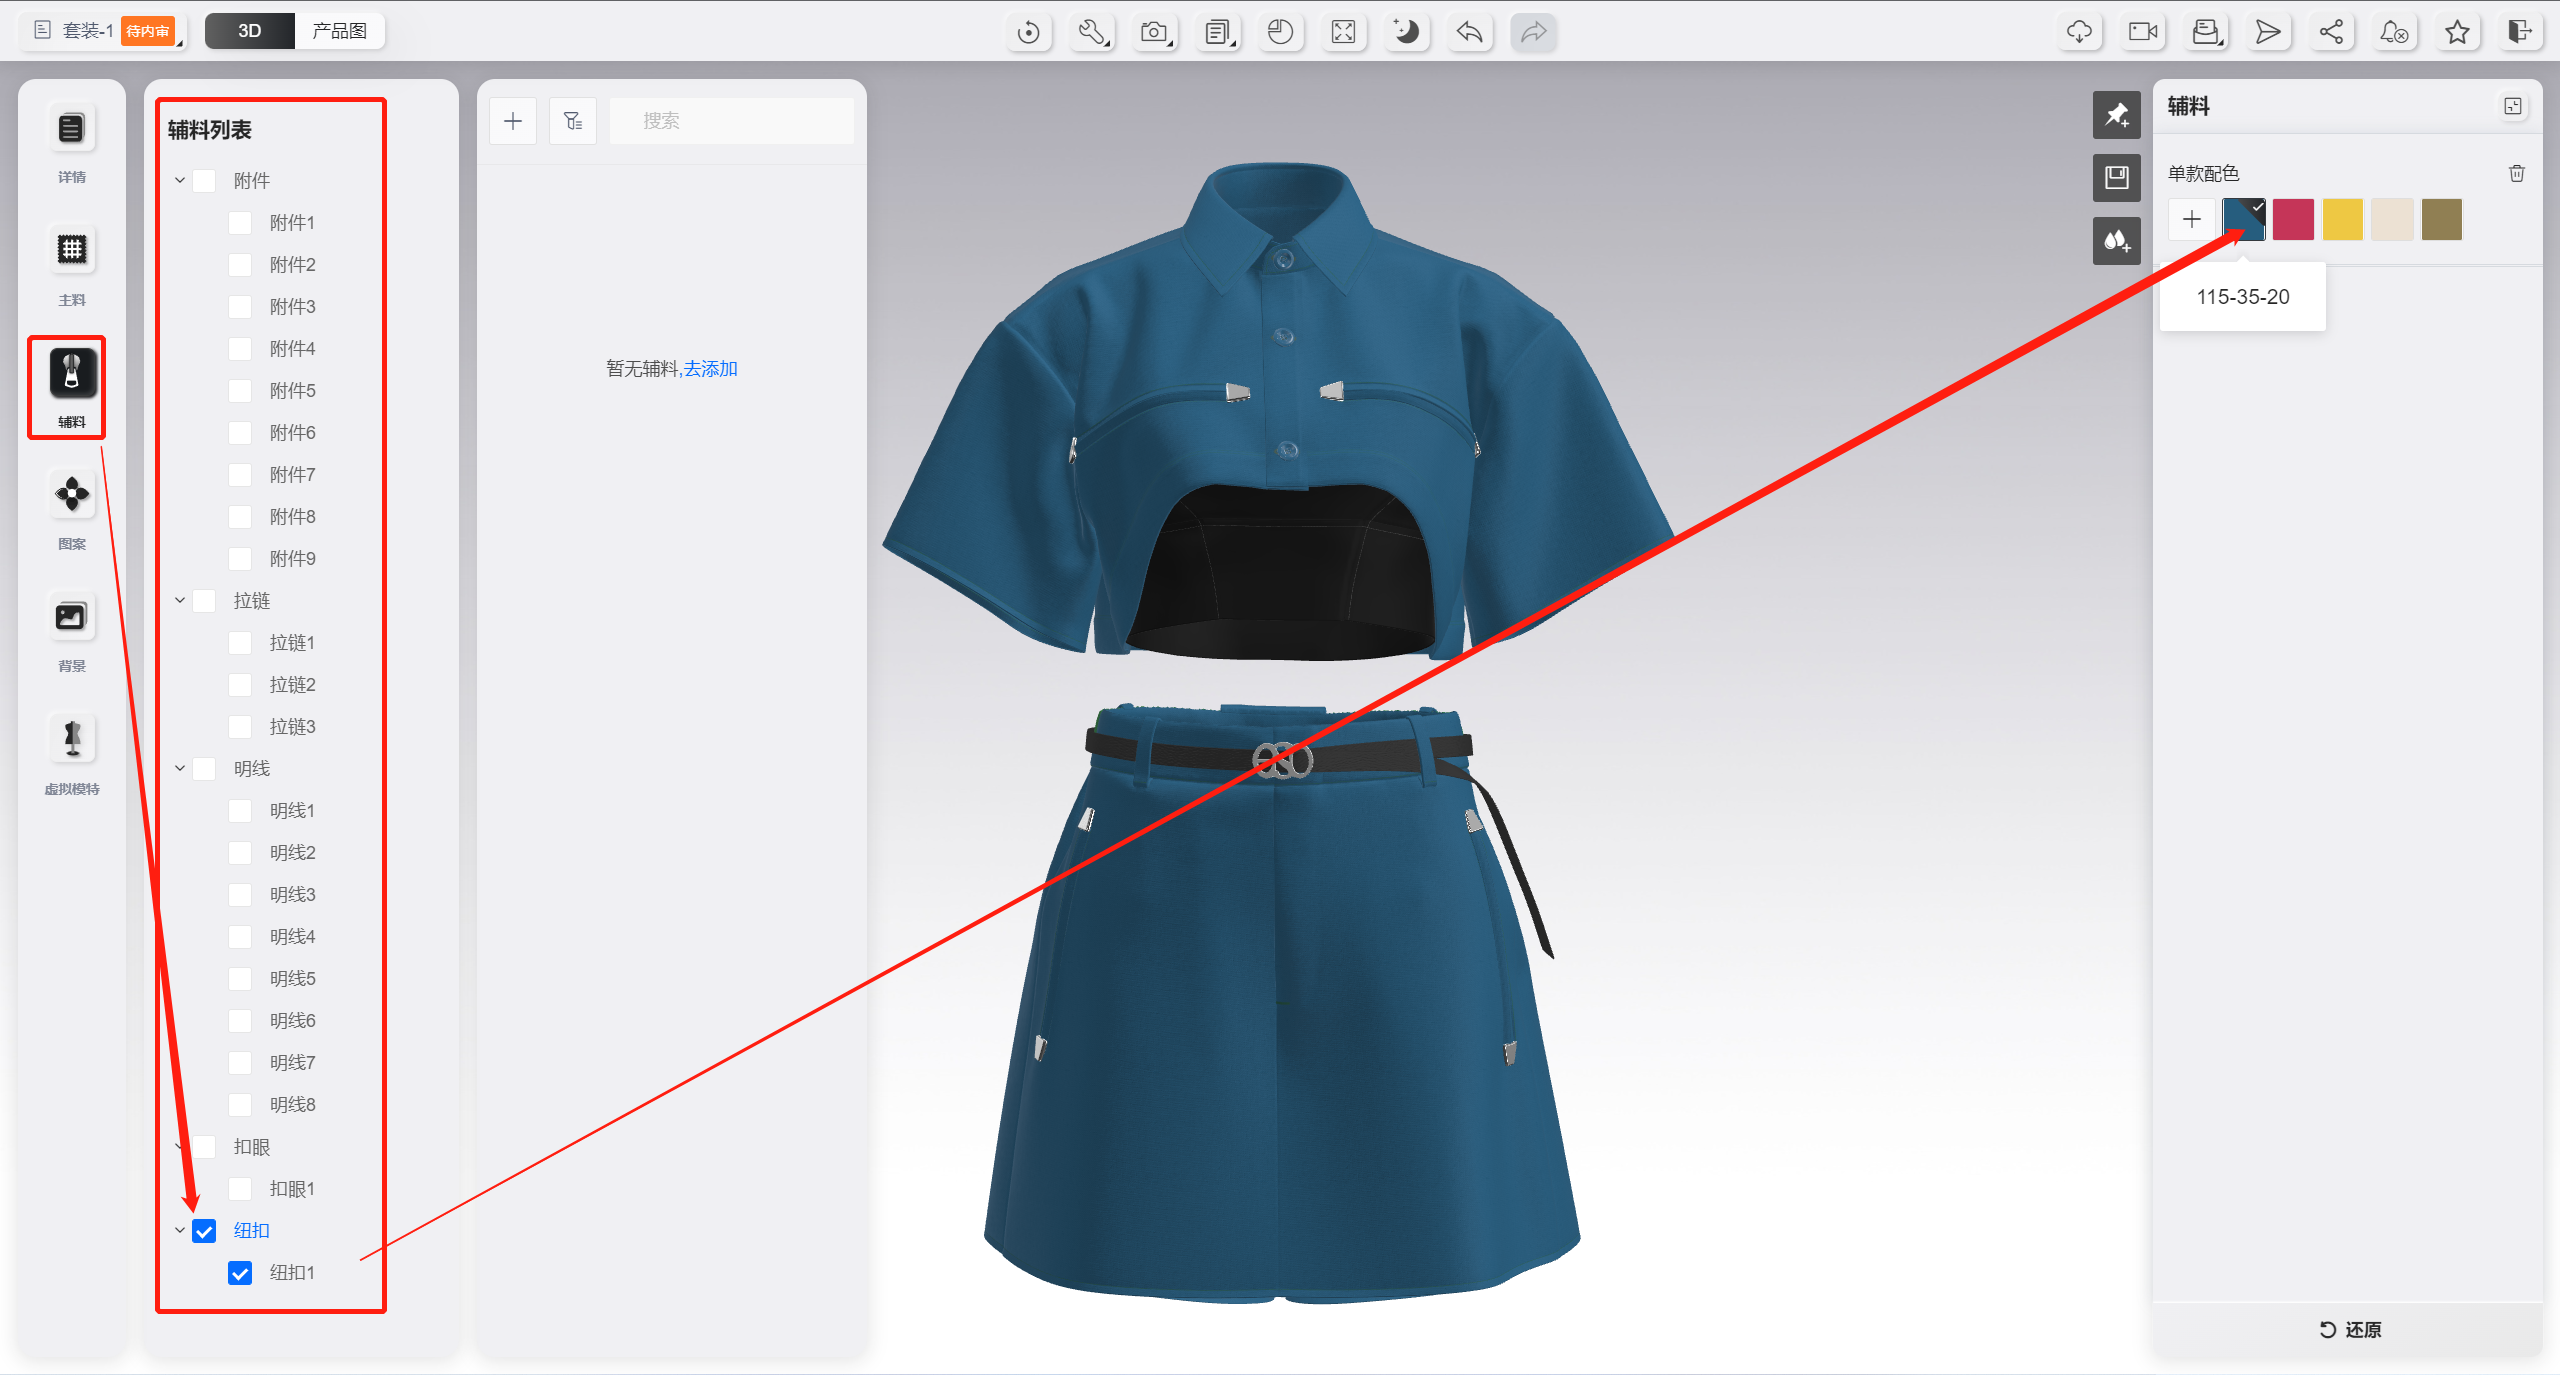Click the share icon in top toolbar

[x=2331, y=32]
